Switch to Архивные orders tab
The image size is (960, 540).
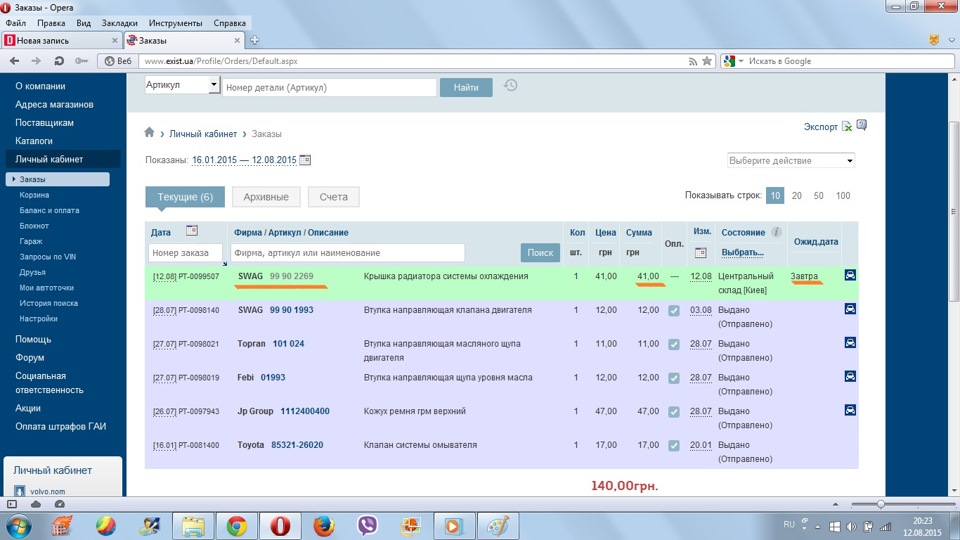[x=266, y=197]
